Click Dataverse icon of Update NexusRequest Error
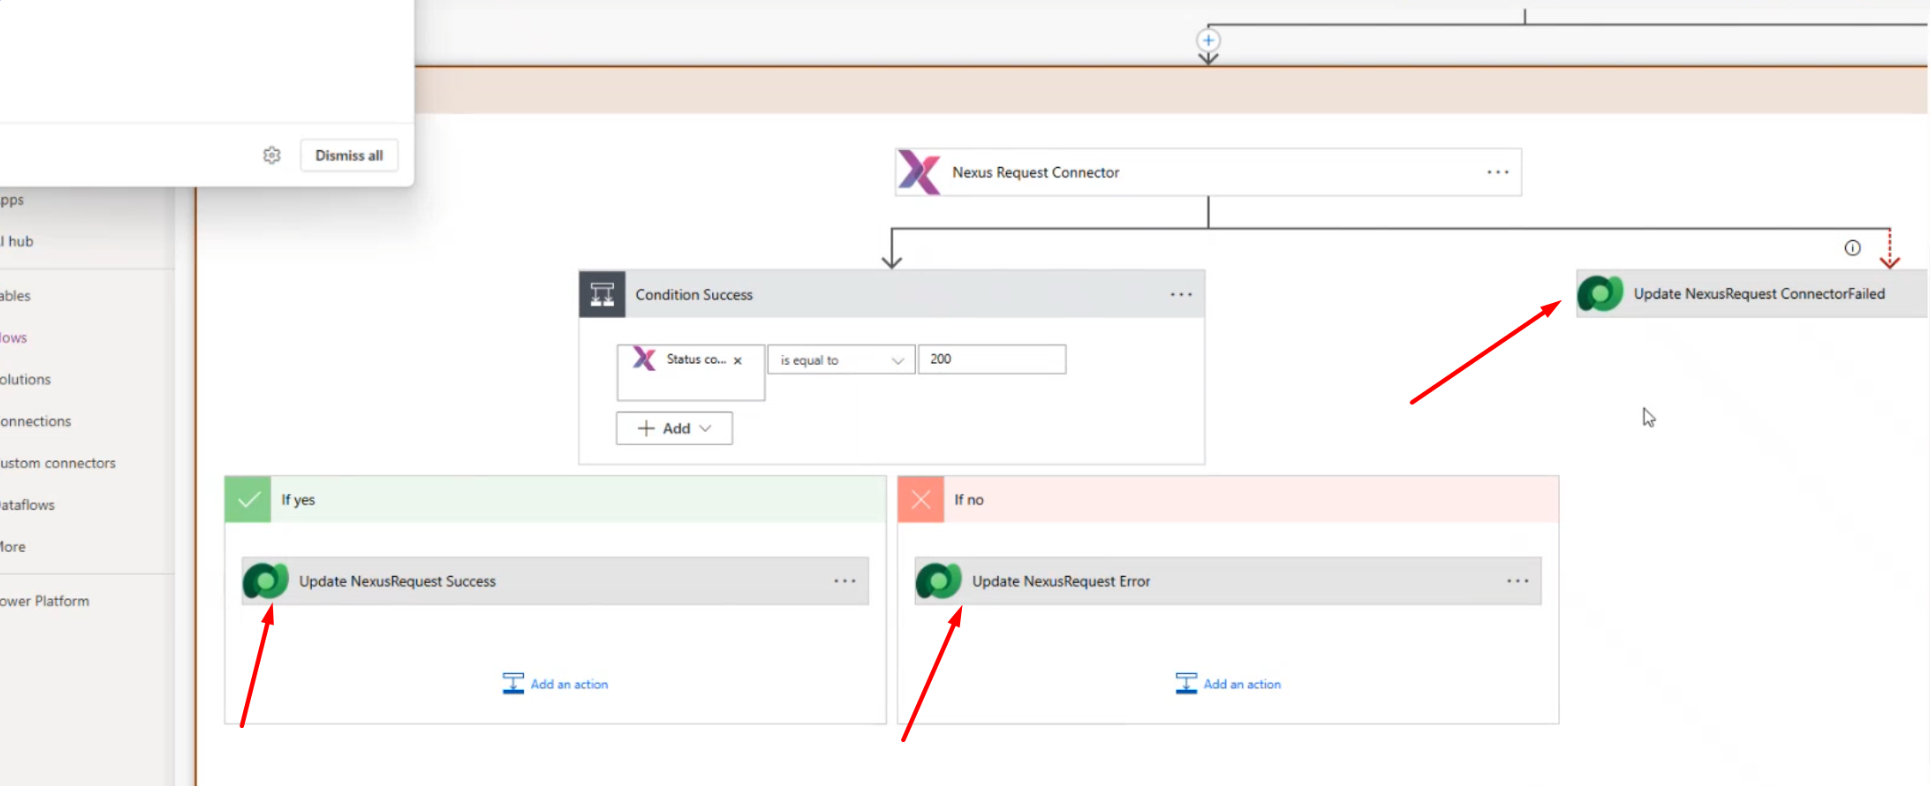The height and width of the screenshot is (786, 1930). click(x=939, y=581)
